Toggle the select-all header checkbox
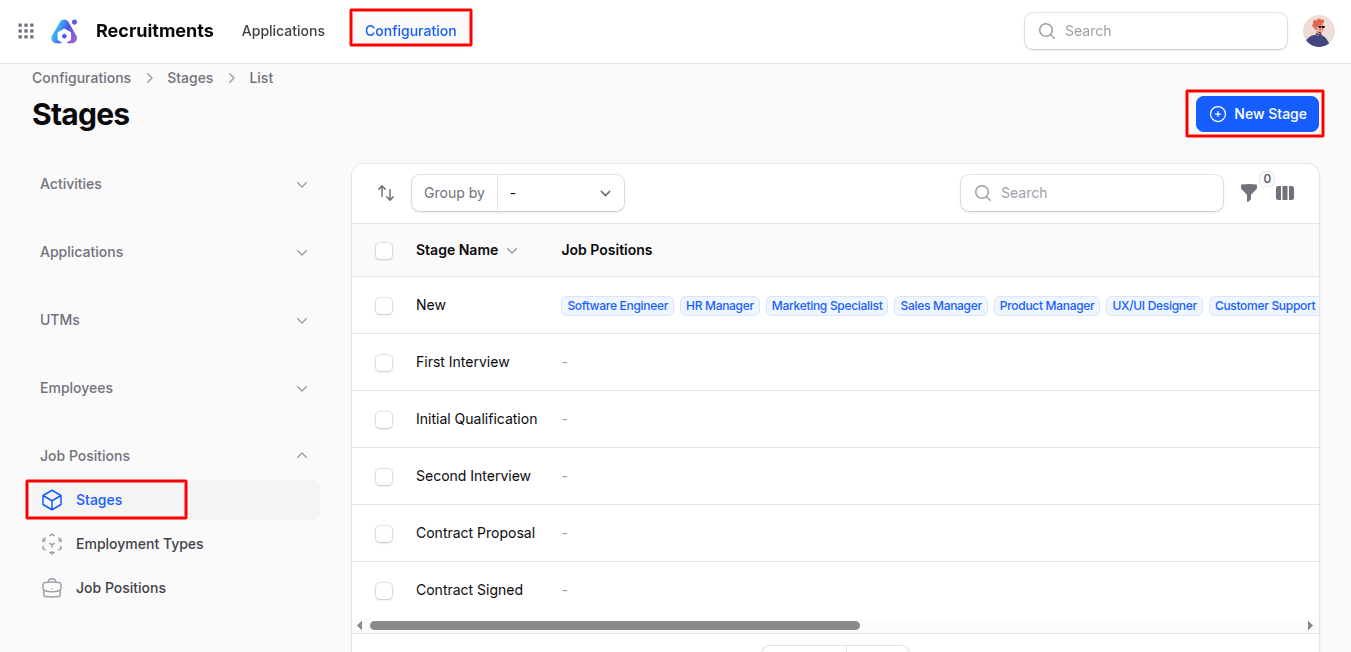 coord(384,251)
